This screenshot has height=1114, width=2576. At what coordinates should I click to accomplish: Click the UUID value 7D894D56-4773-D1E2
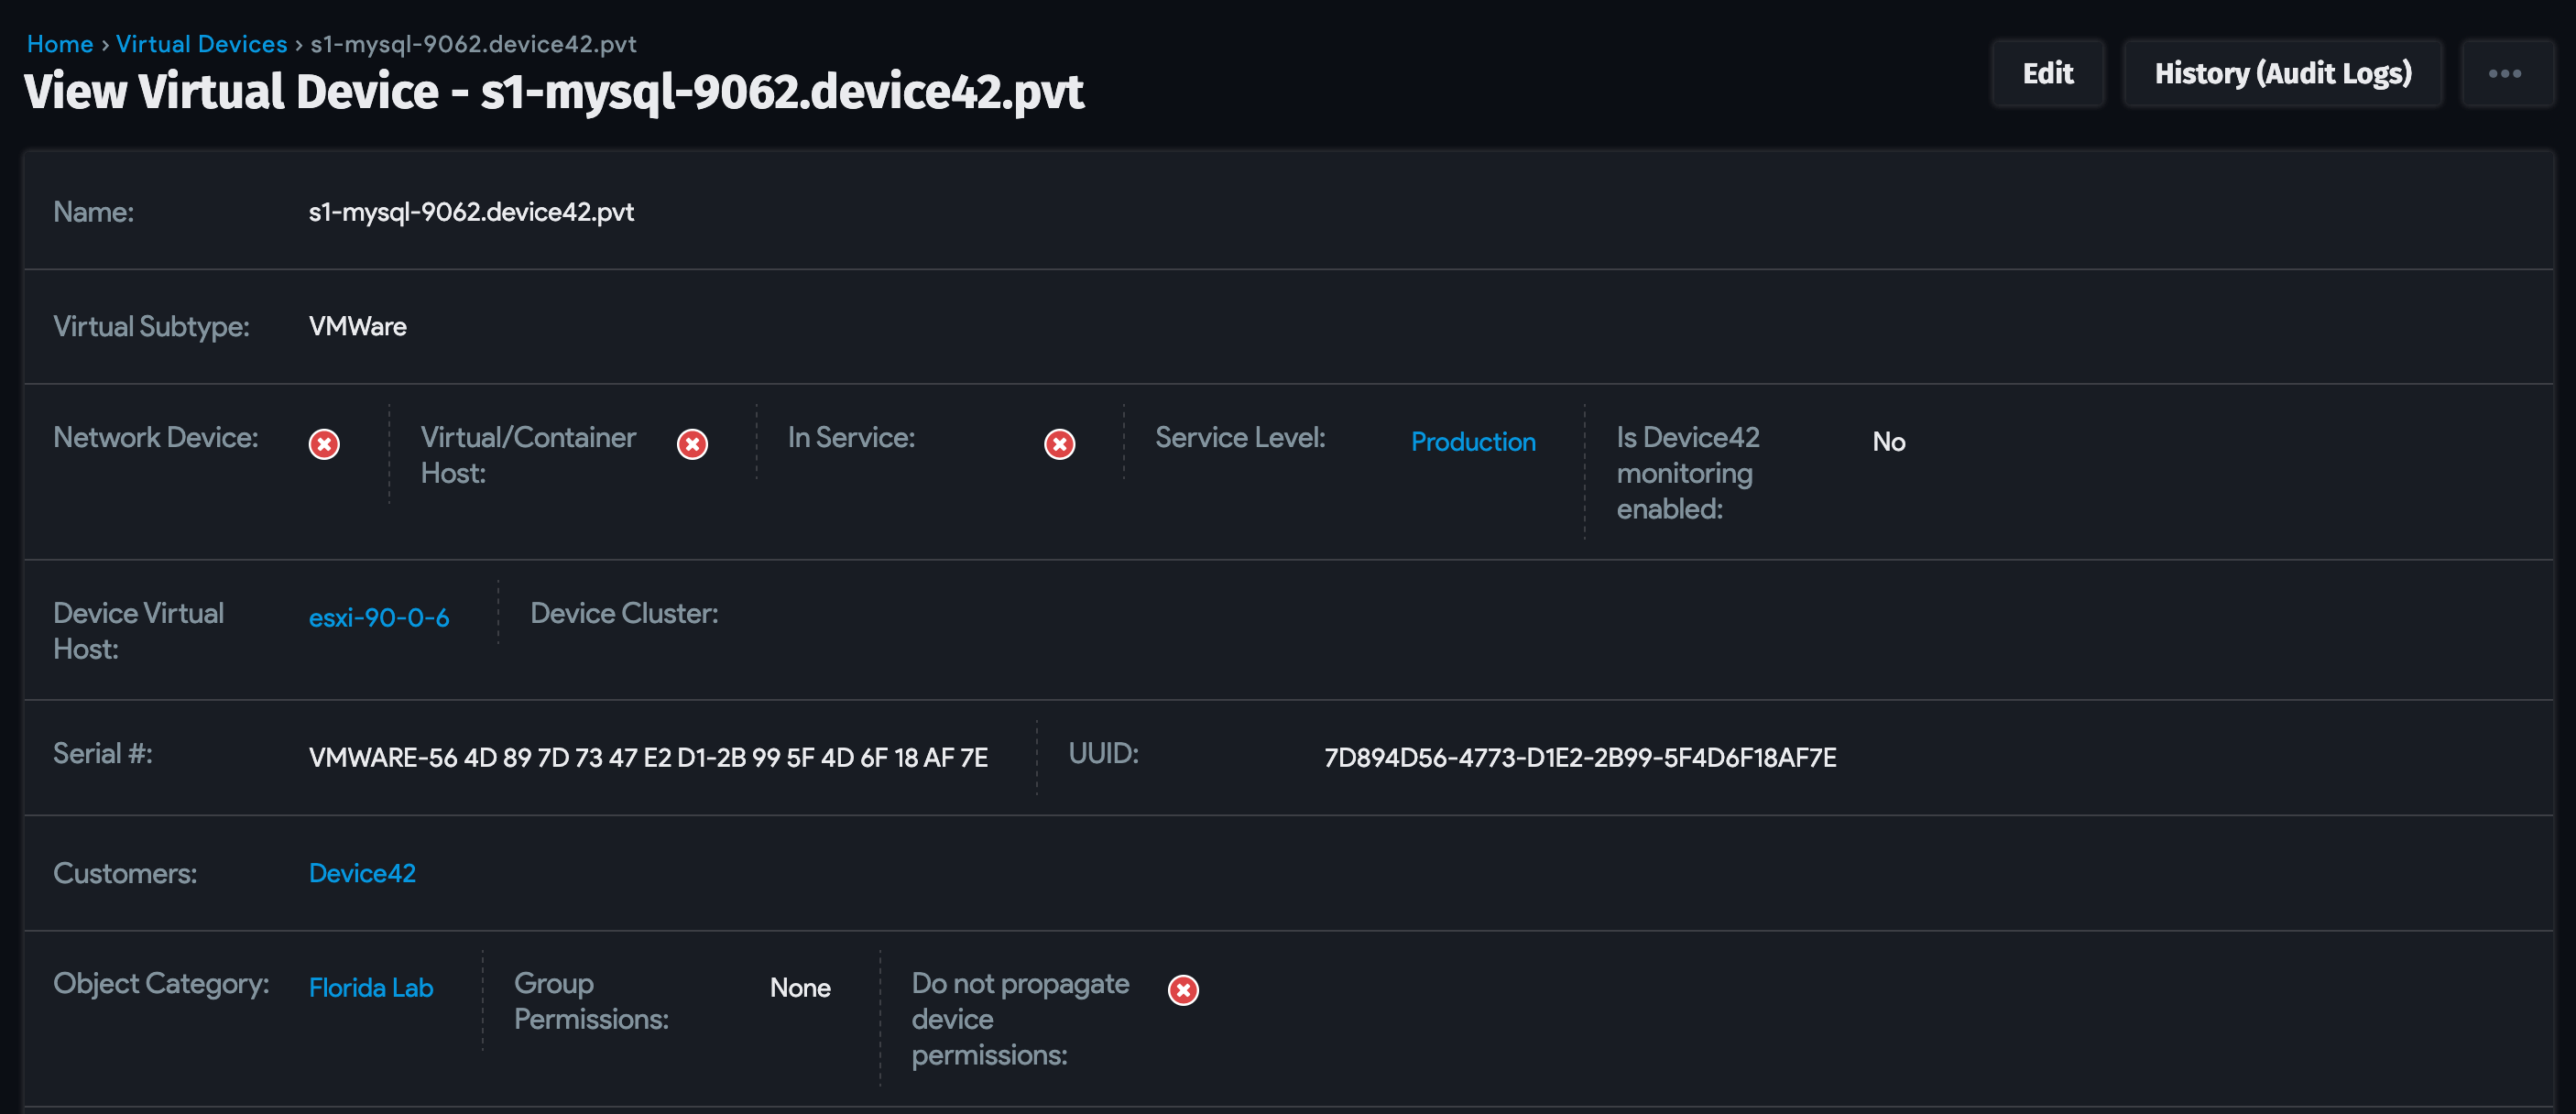(1580, 757)
